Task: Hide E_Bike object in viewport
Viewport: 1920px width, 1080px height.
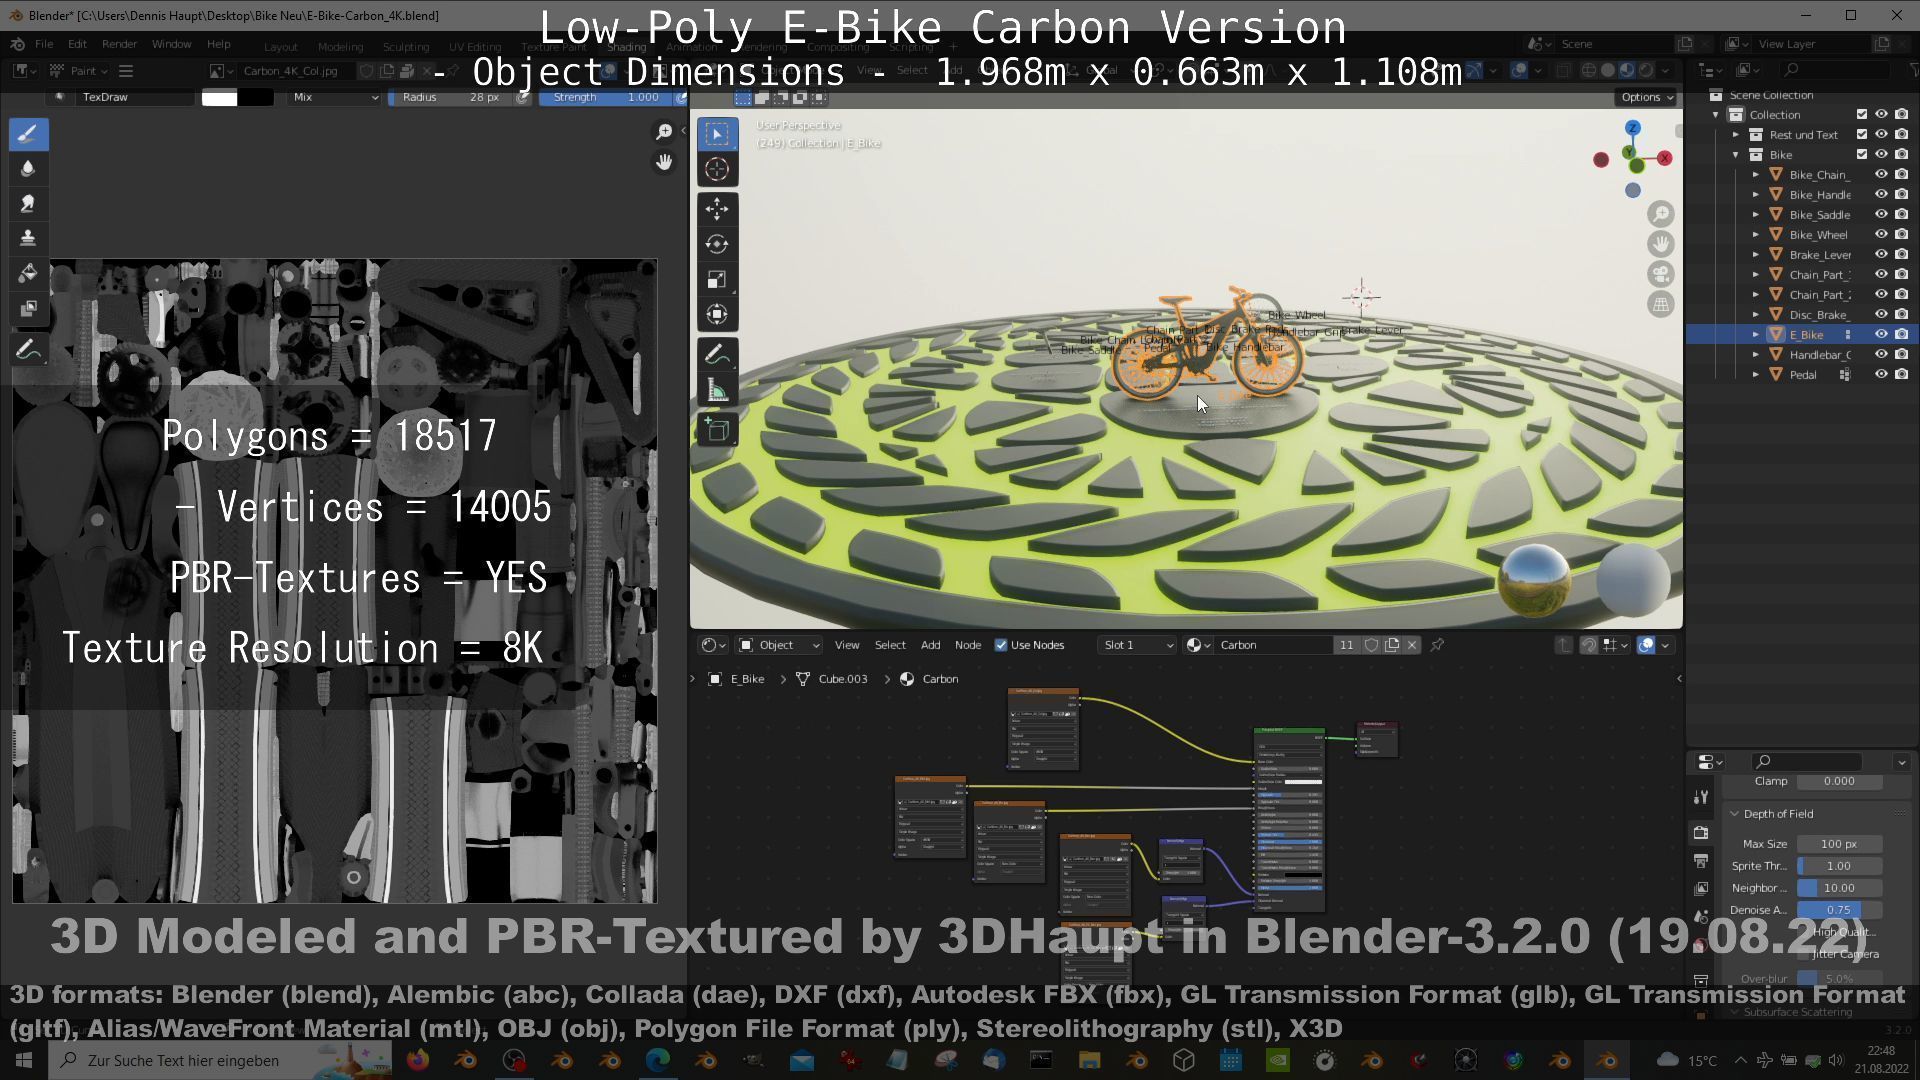Action: click(x=1881, y=334)
